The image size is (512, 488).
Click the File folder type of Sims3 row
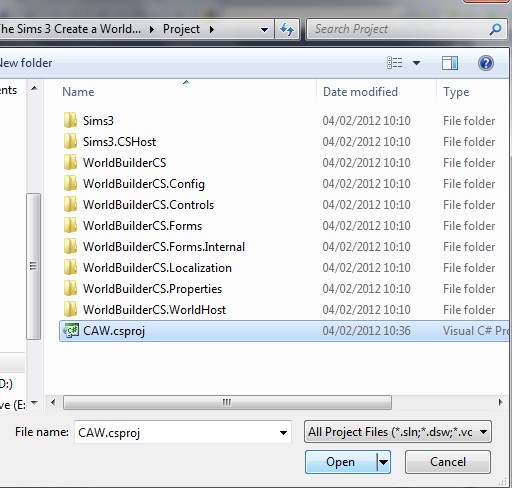point(469,121)
